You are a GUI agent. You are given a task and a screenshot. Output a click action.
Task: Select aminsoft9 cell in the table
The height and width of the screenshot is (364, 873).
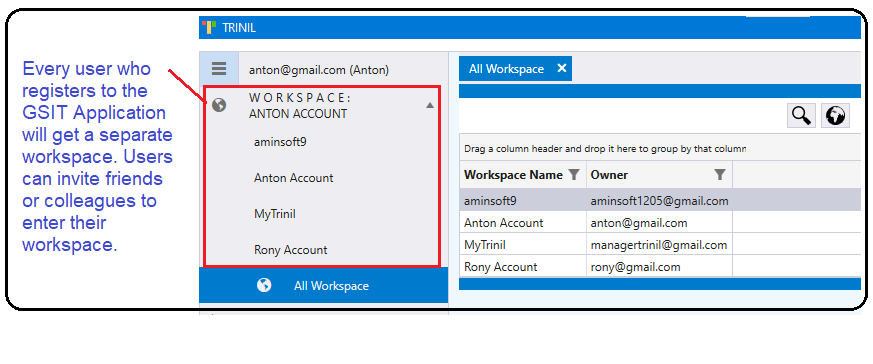pyautogui.click(x=523, y=201)
